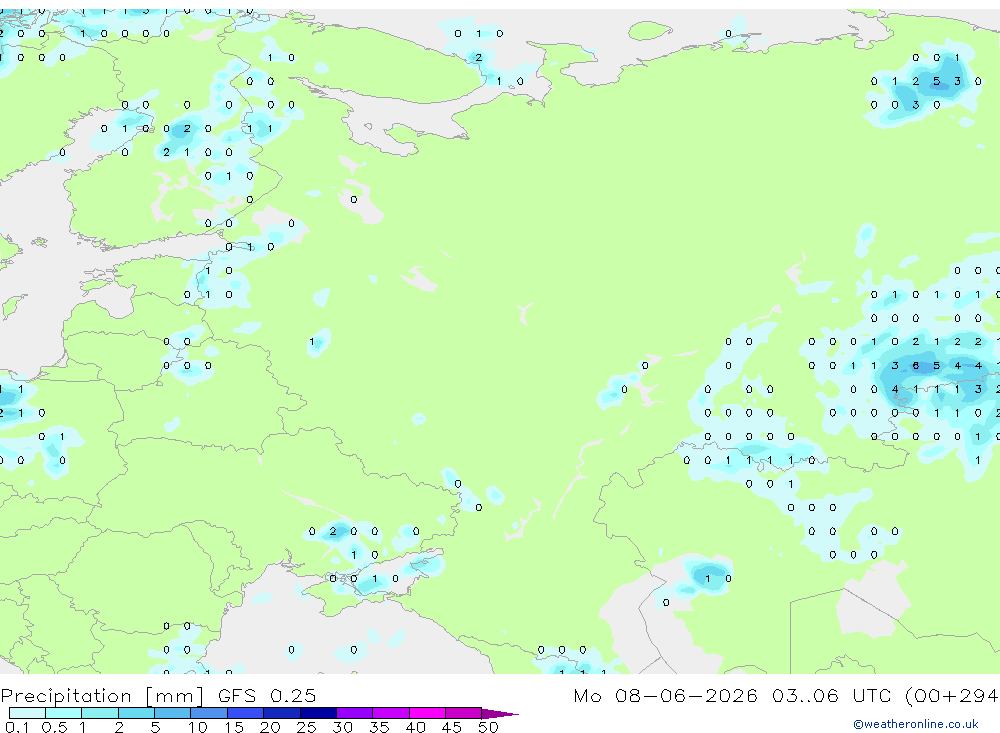Image resolution: width=1000 pixels, height=733 pixels.
Task: Click the legend label '50'
Action: pos(489,727)
